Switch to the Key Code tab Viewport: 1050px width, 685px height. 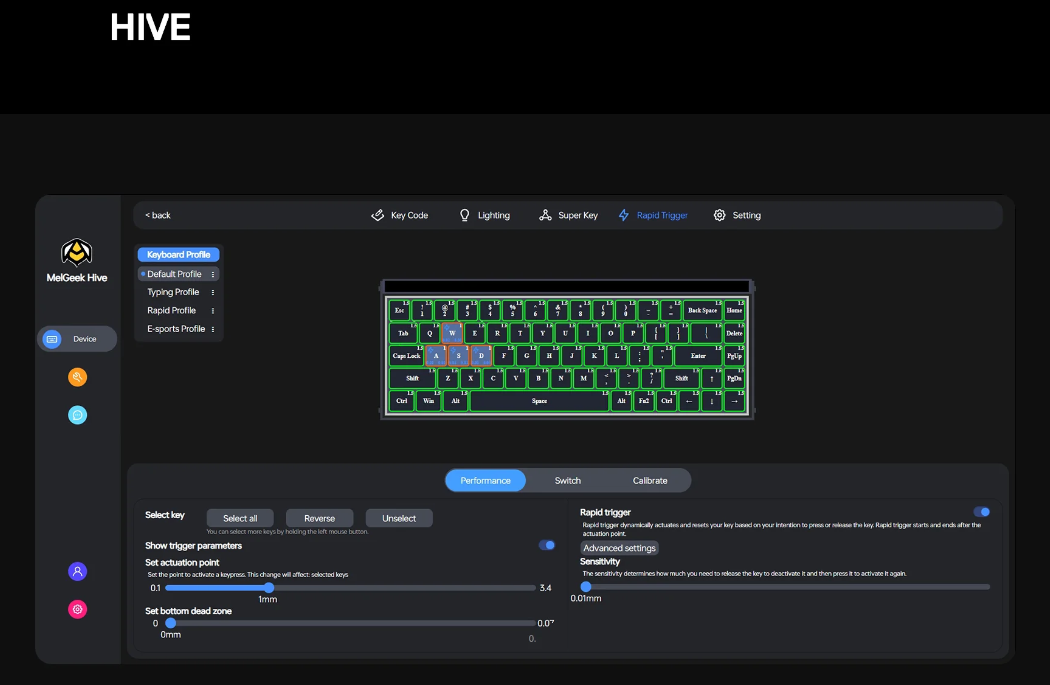pos(400,215)
